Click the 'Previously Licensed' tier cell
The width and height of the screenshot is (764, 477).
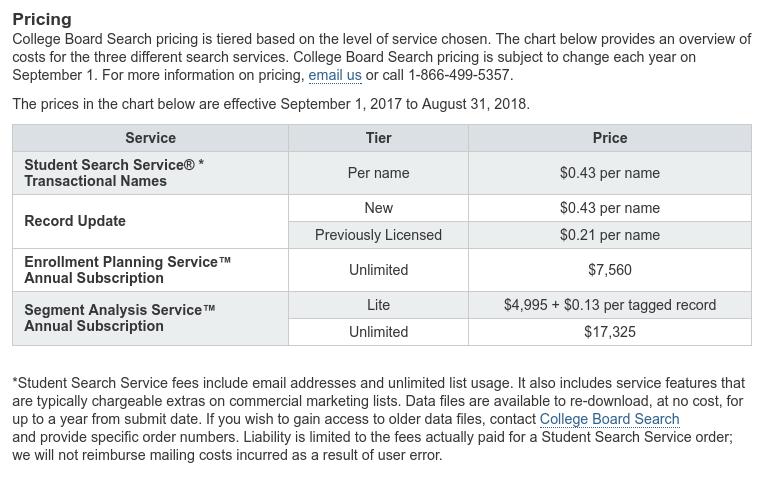click(x=379, y=235)
